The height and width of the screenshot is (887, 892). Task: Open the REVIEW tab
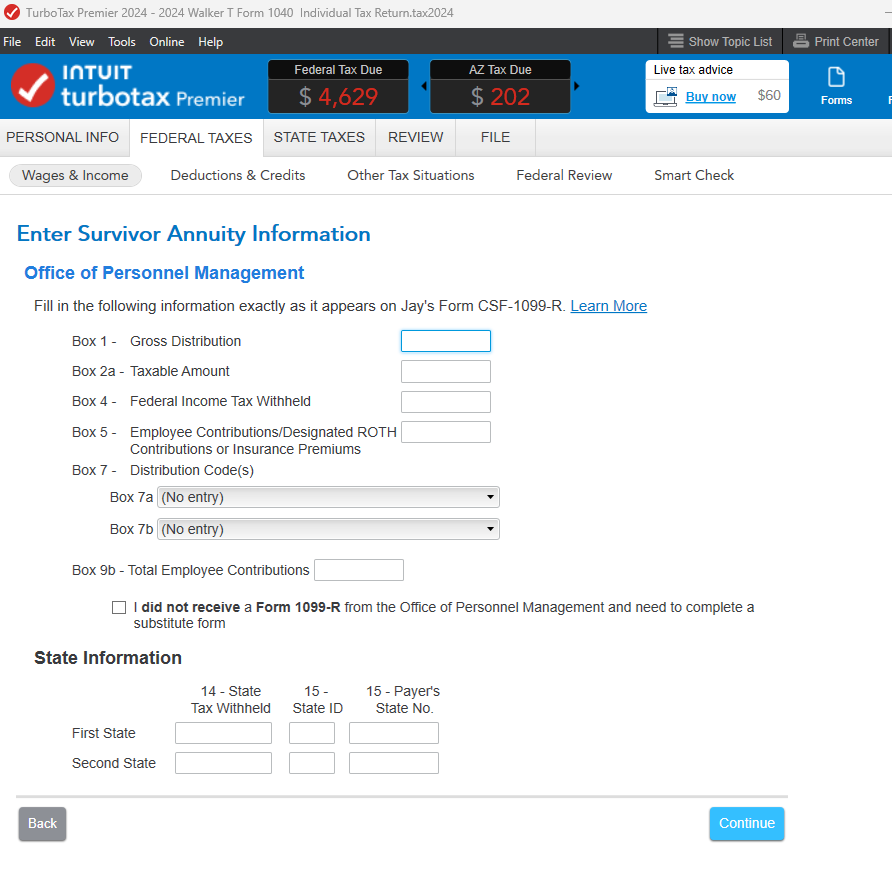pyautogui.click(x=415, y=137)
